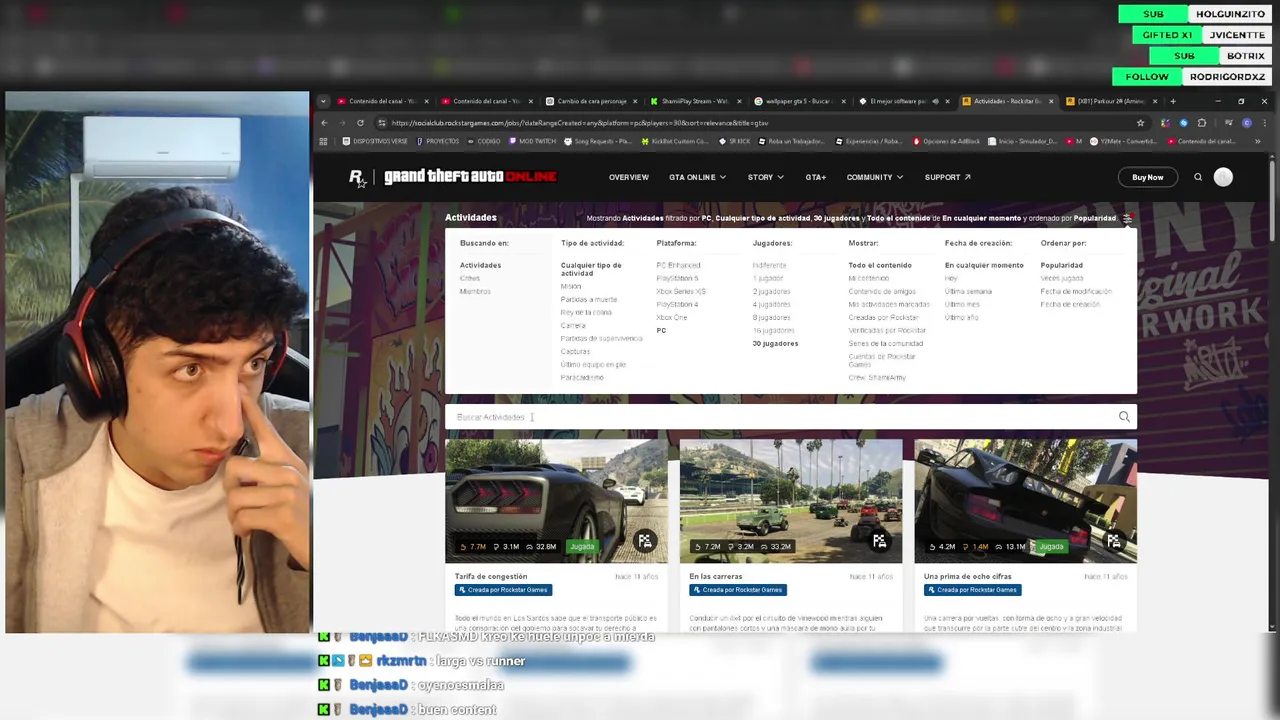Select the Última semana date filter

(968, 291)
